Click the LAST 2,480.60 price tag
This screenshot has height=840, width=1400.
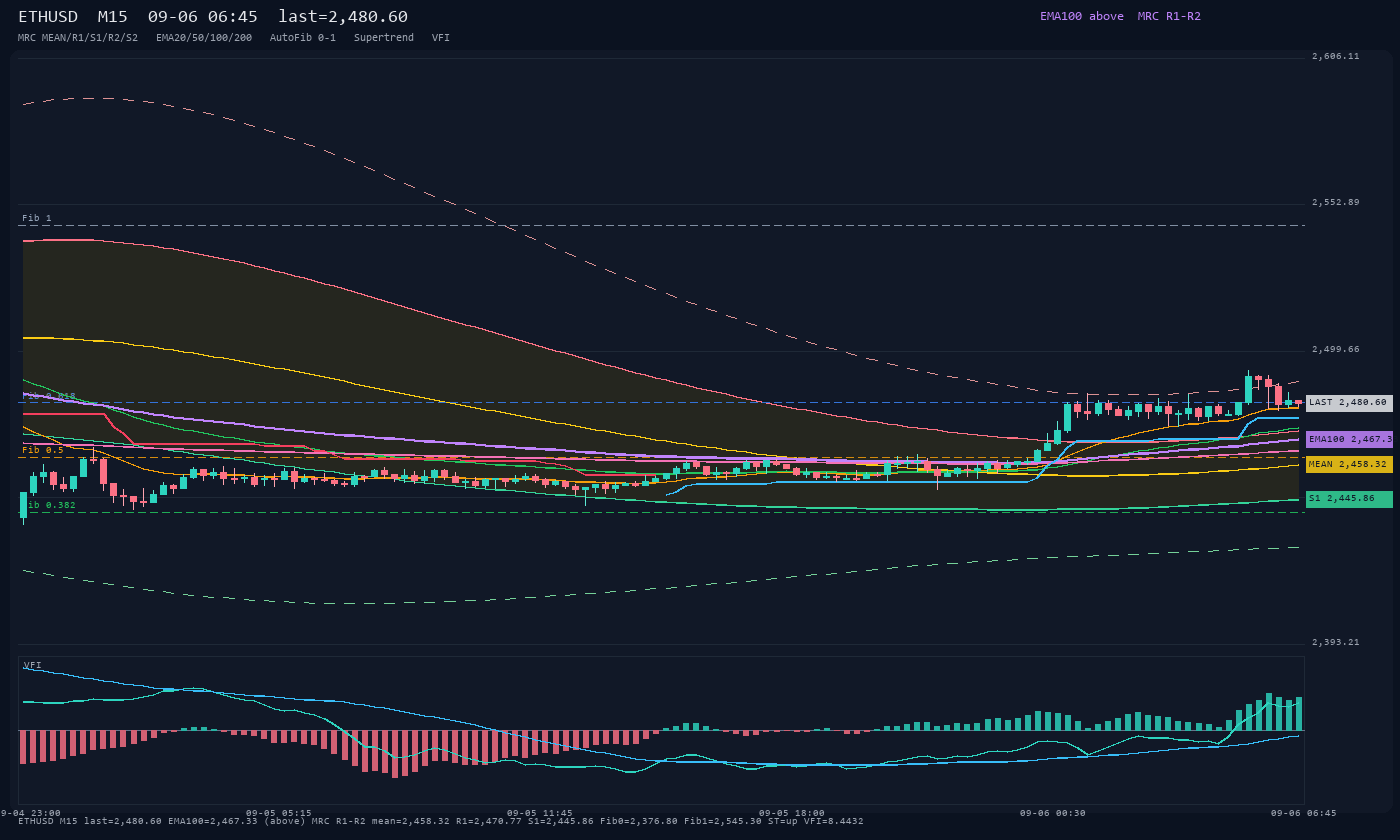(x=1349, y=403)
